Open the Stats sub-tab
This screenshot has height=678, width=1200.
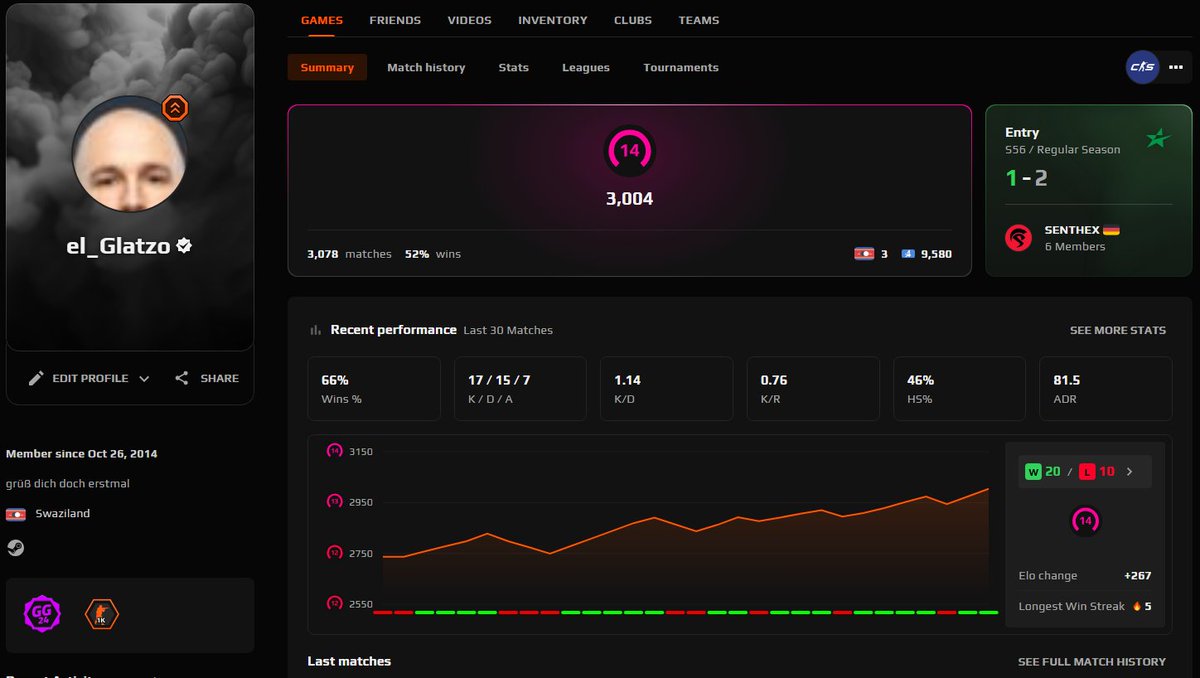pos(514,67)
